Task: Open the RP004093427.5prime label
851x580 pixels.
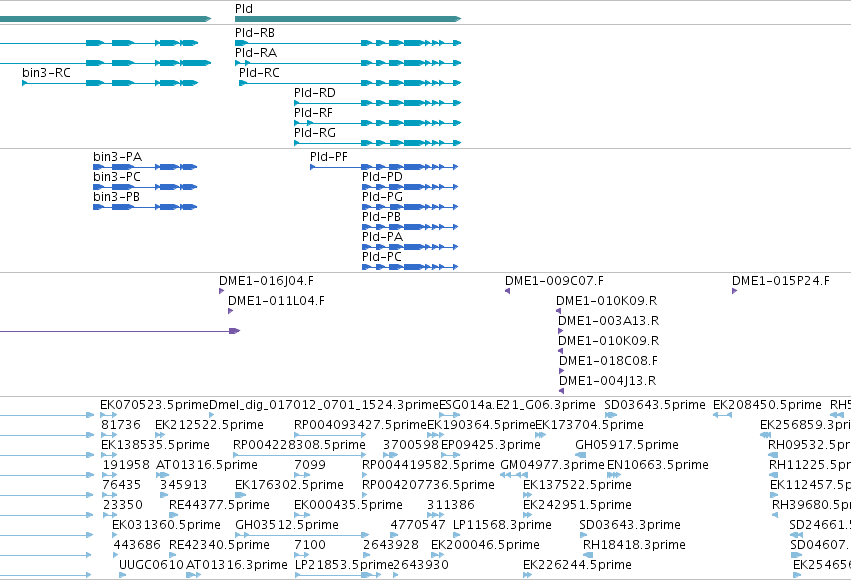Action: (360, 425)
